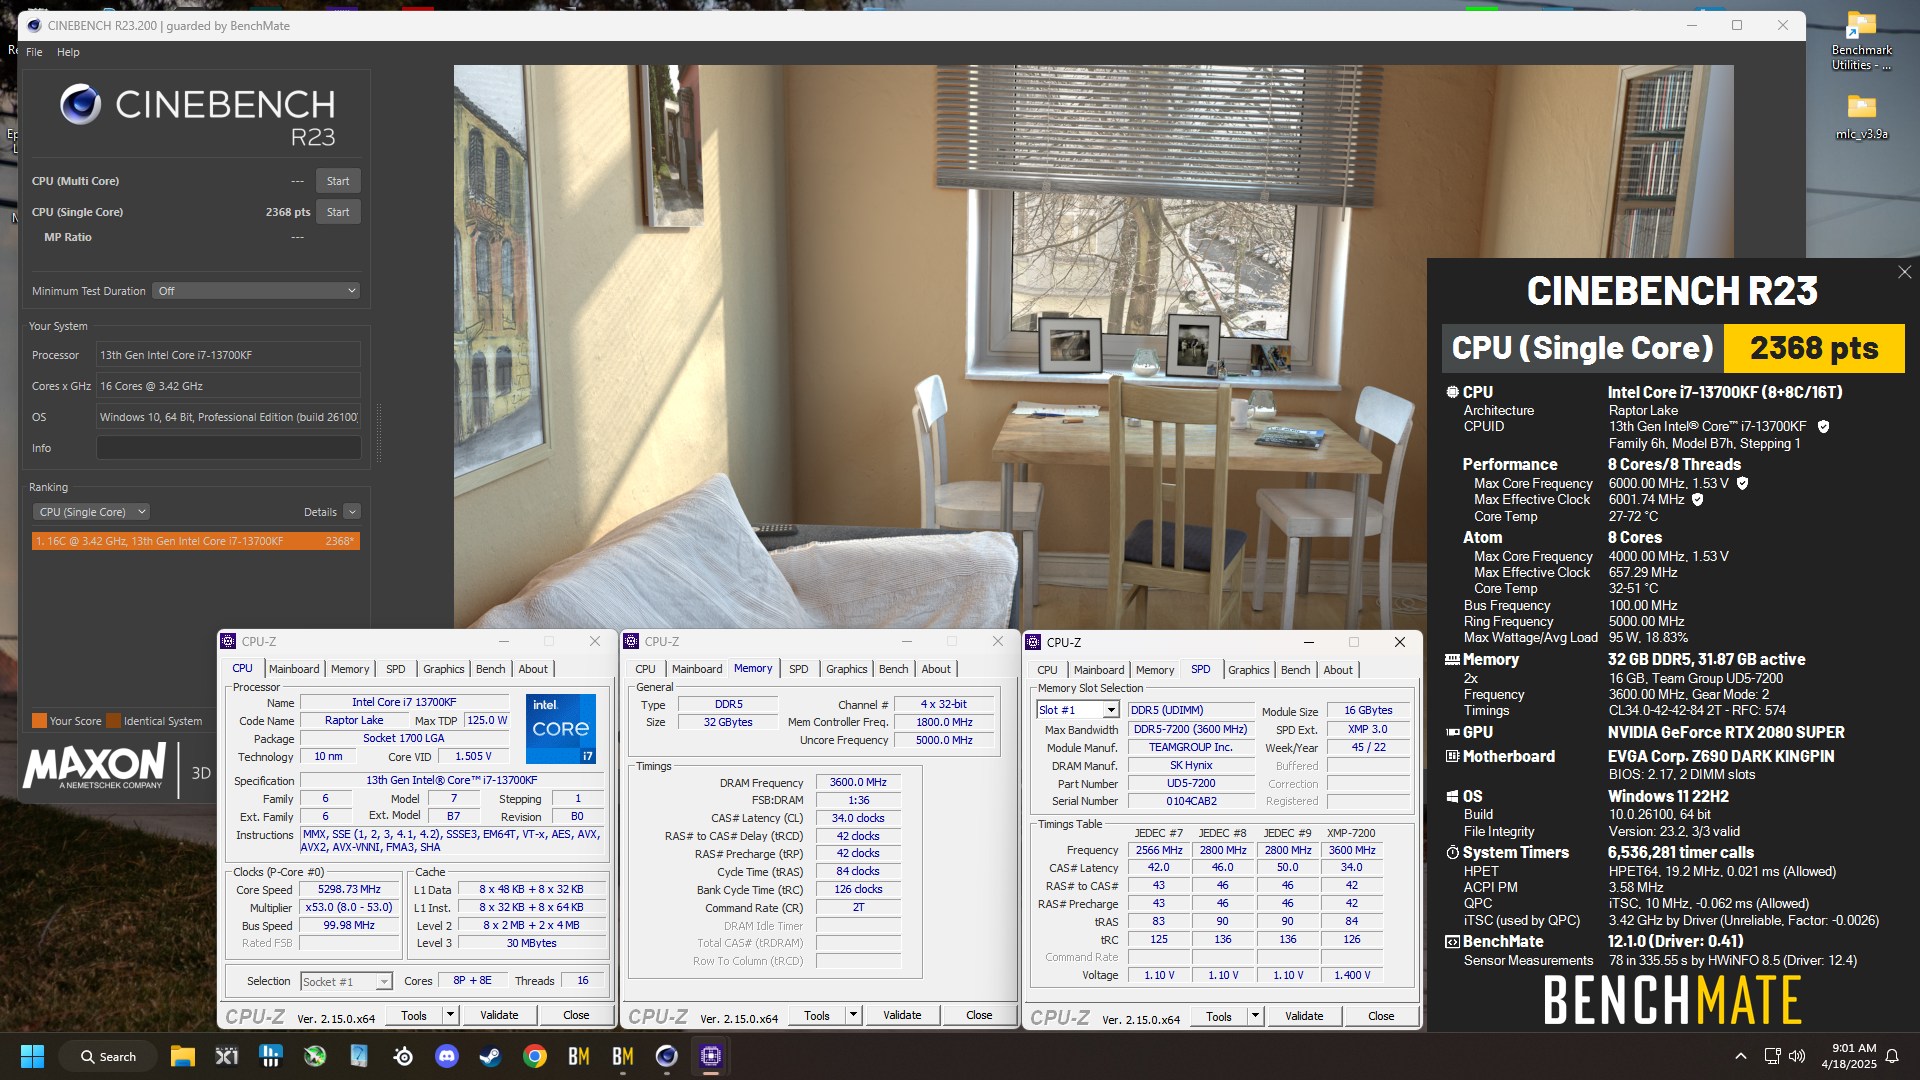Click the 2368 pts yellow score badge
Viewport: 1920px width, 1080px height.
[x=1813, y=348]
